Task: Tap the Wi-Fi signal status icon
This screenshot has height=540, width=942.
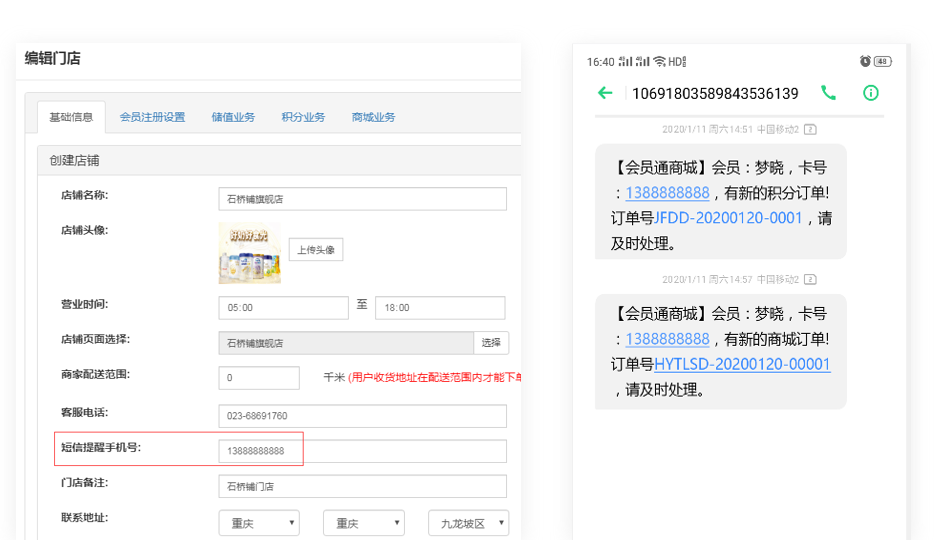Action: (659, 62)
